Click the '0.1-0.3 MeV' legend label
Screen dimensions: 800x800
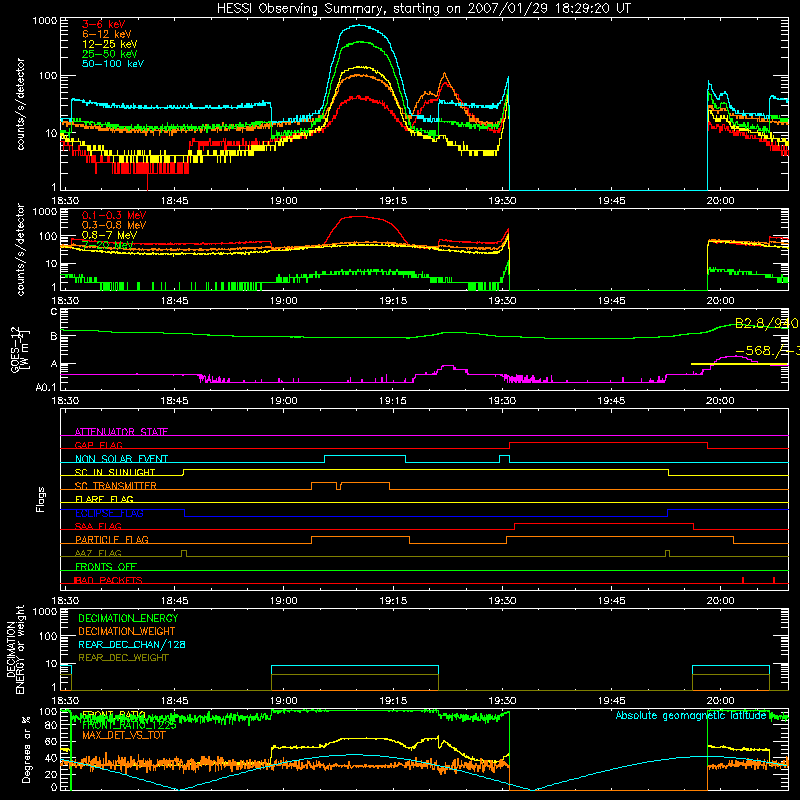coord(114,215)
